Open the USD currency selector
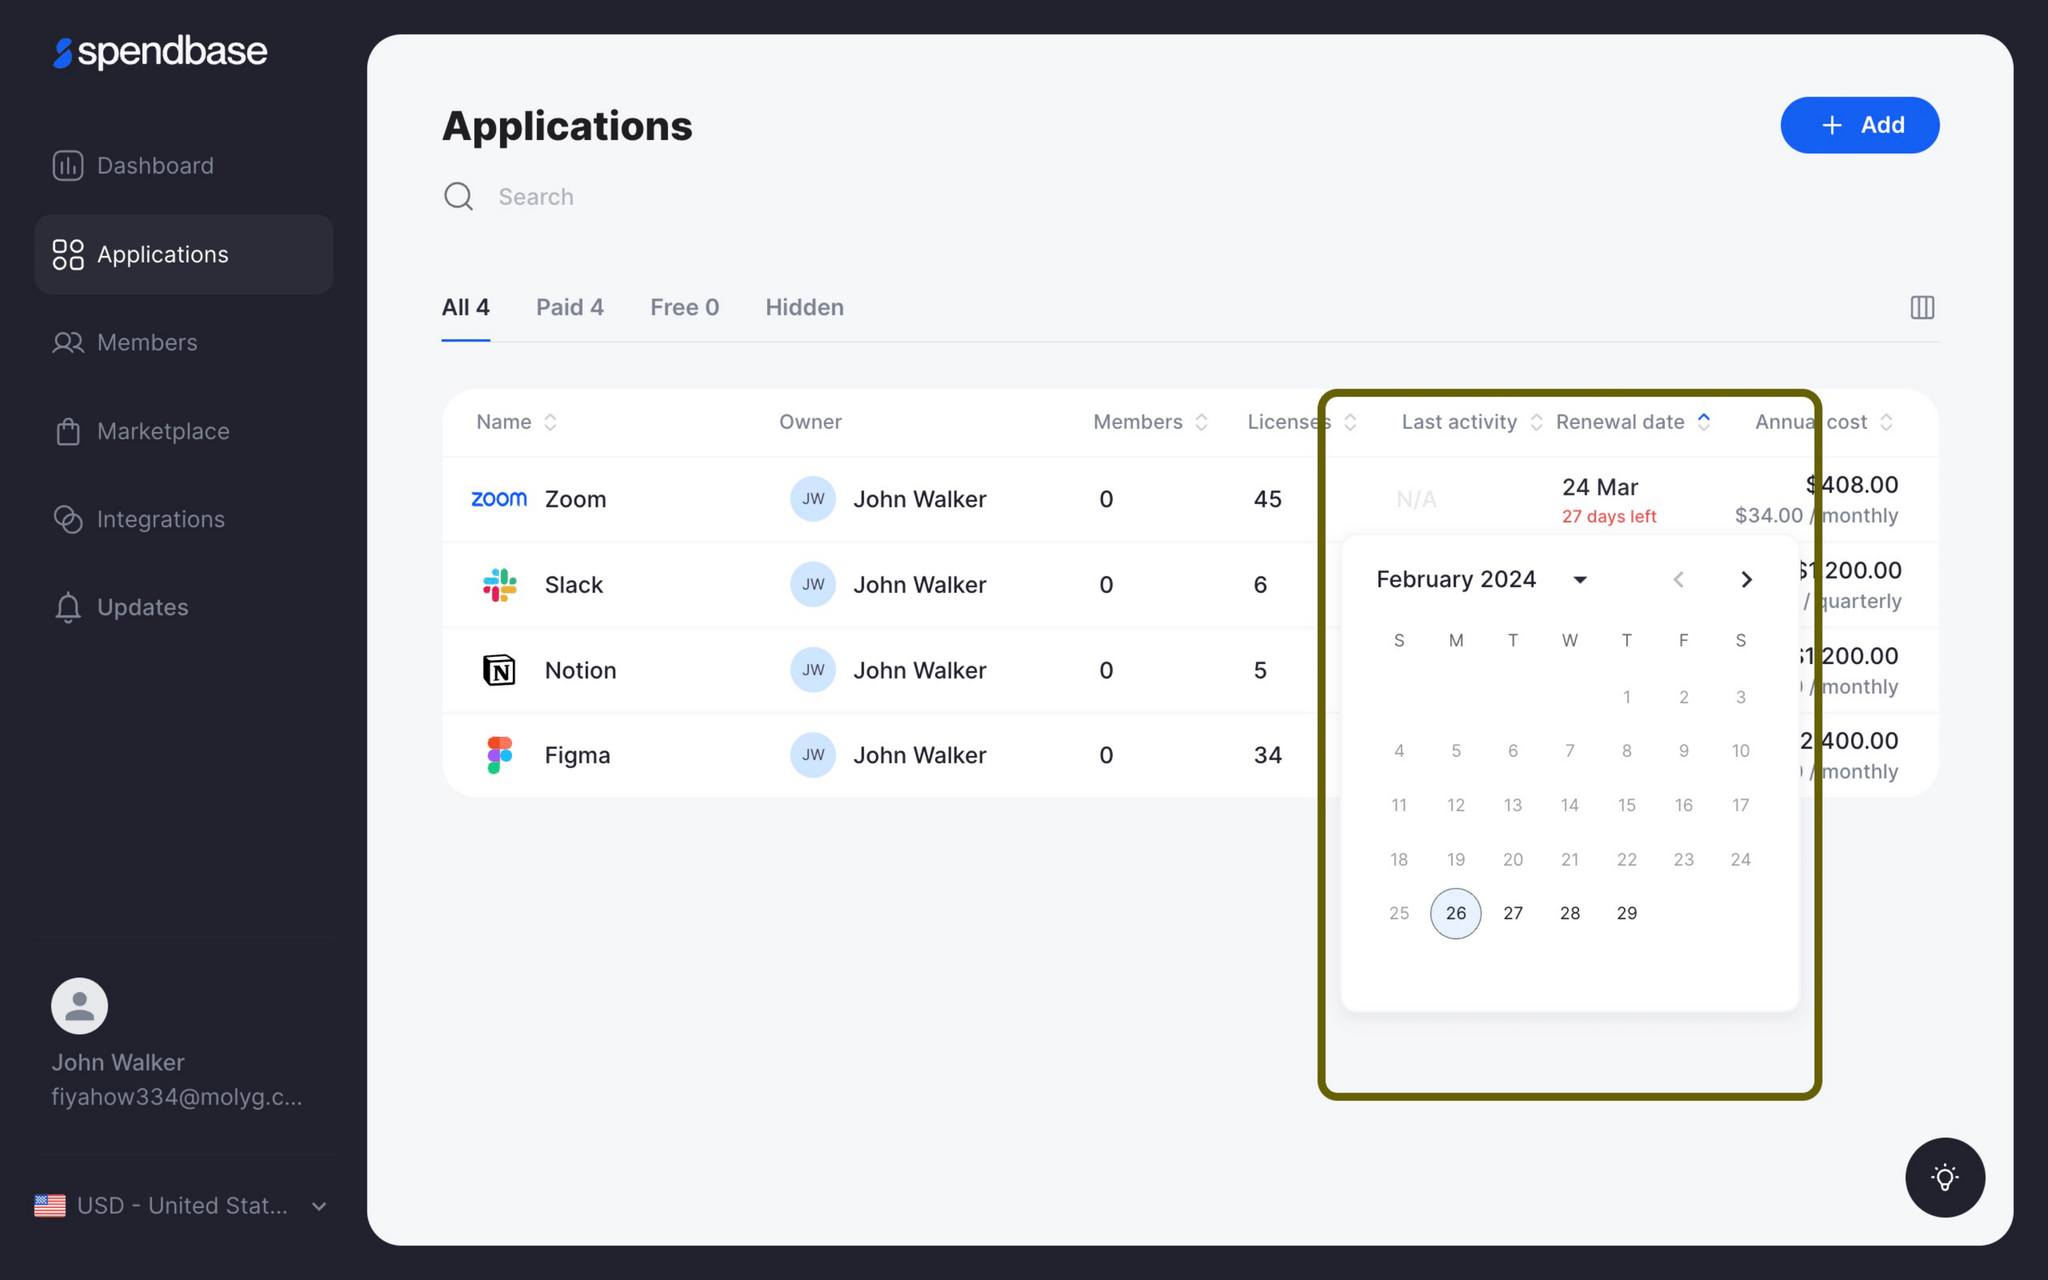The width and height of the screenshot is (2048, 1280). [181, 1206]
